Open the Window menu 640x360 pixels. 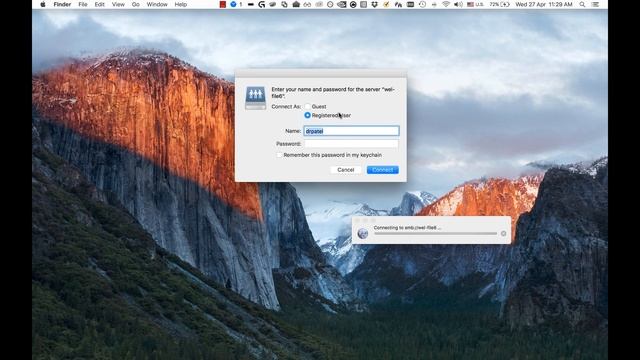[x=157, y=4]
